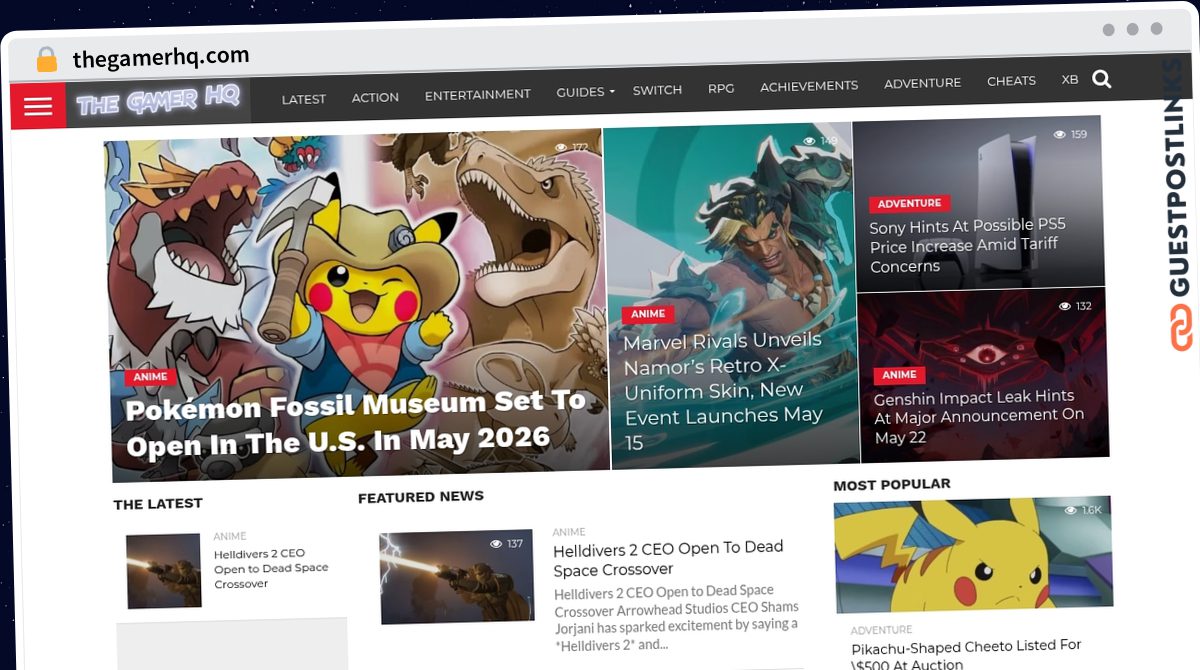Click the search magnifier icon

click(x=1102, y=79)
